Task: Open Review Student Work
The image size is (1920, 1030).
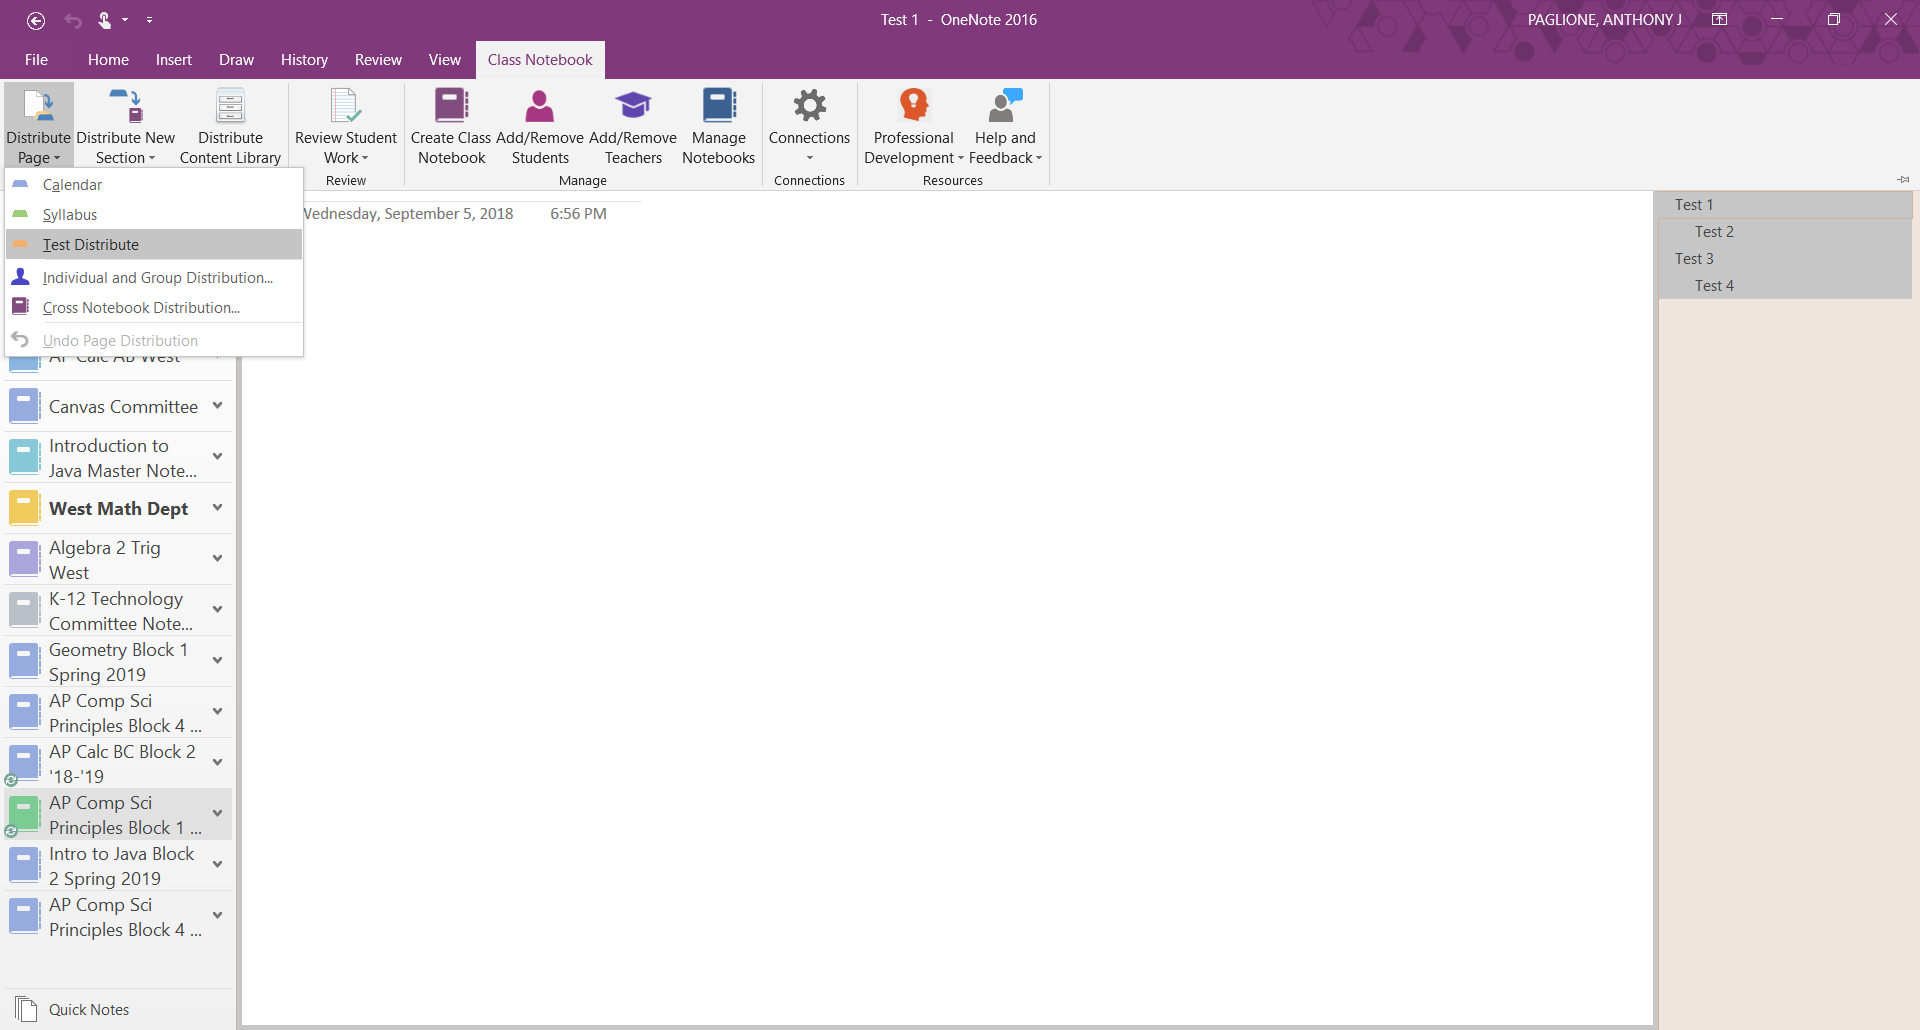Action: click(346, 126)
